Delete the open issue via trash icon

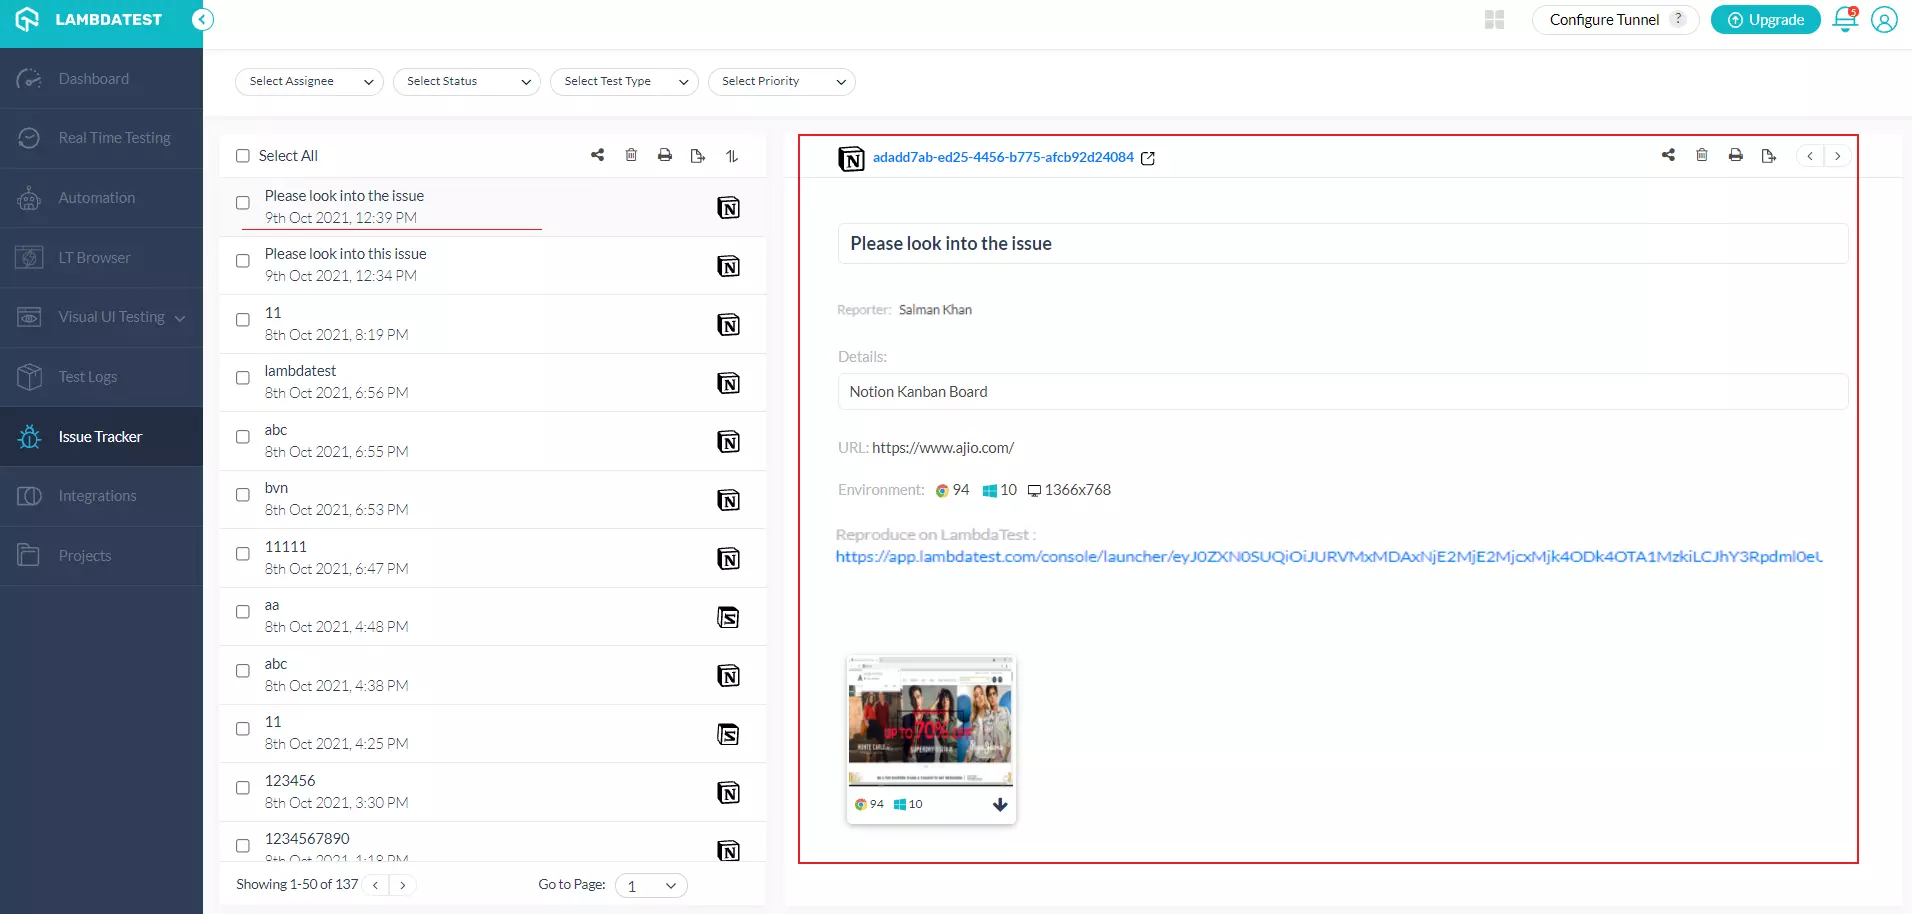pos(1702,155)
